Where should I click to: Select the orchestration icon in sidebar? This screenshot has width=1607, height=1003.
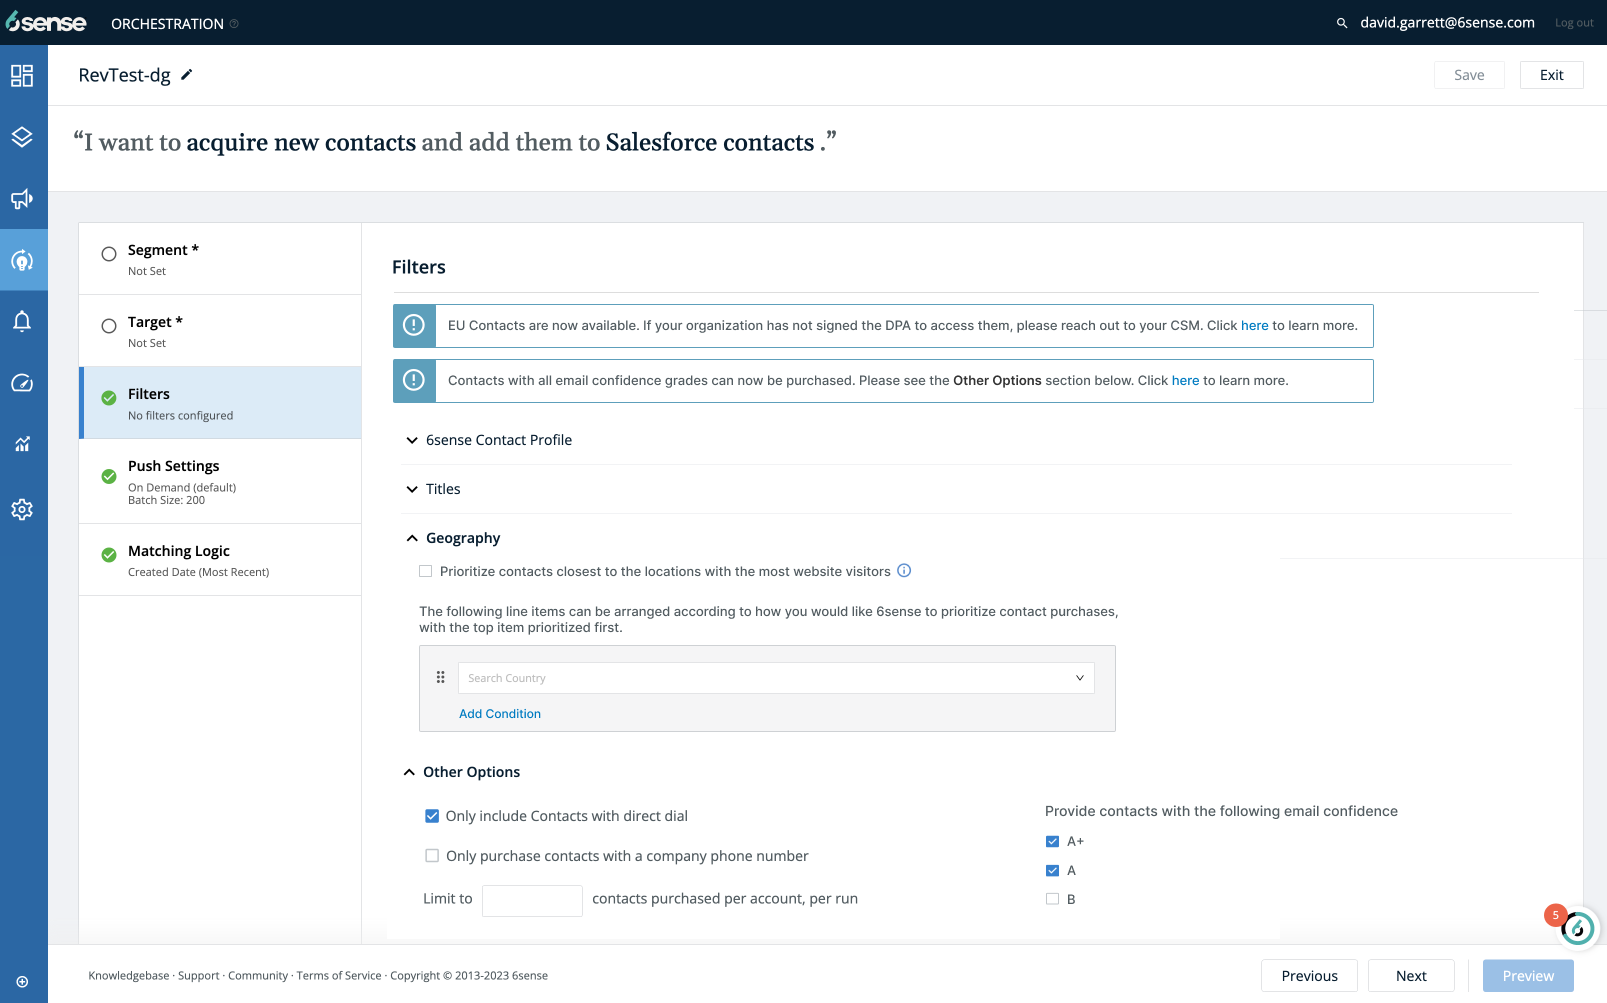point(22,260)
